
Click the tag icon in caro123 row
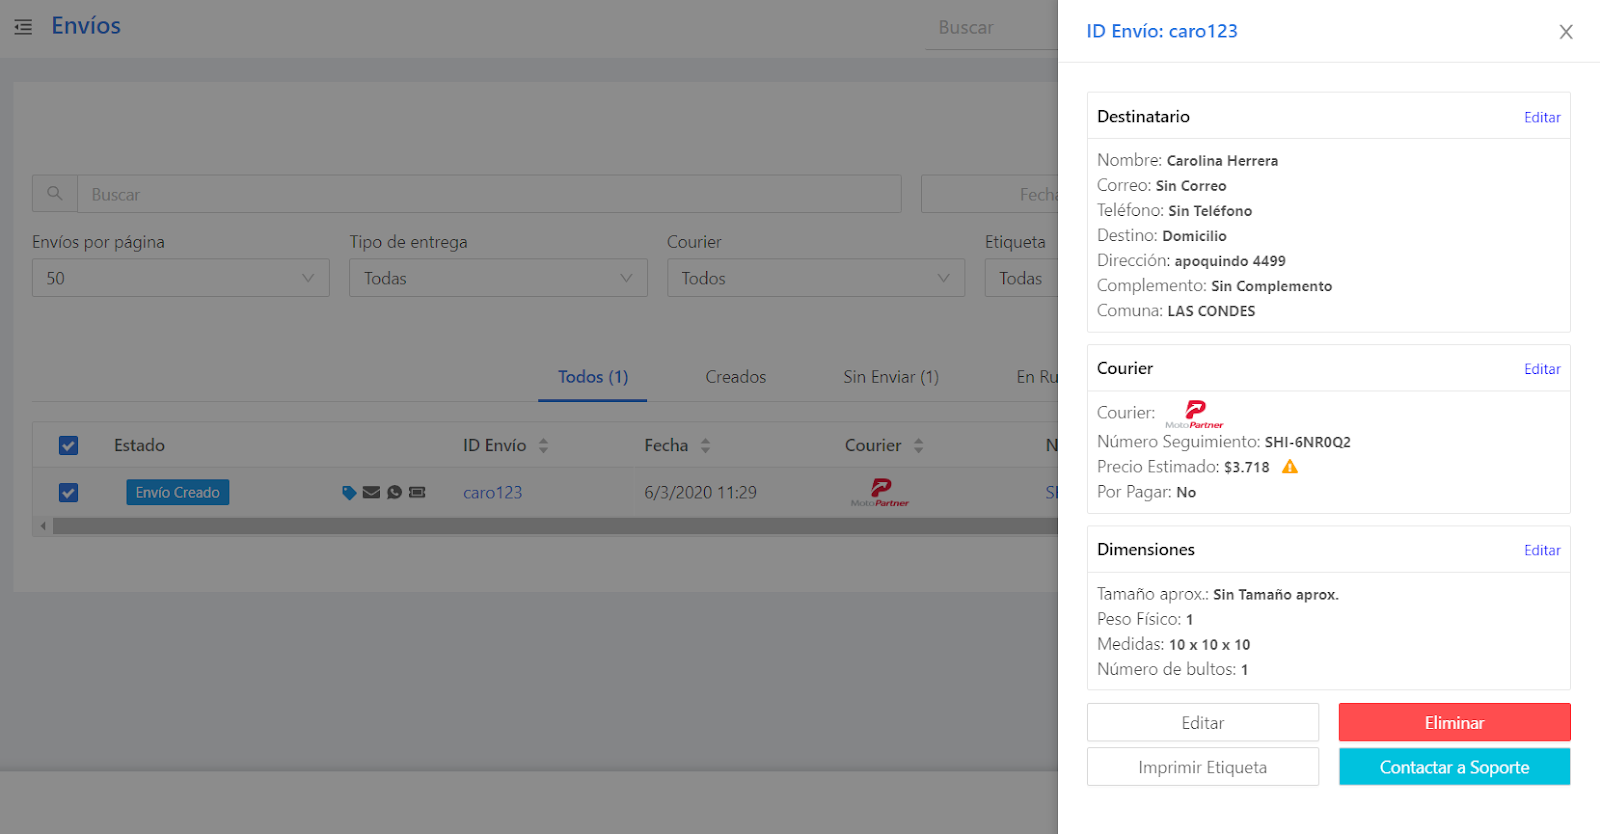pos(349,493)
